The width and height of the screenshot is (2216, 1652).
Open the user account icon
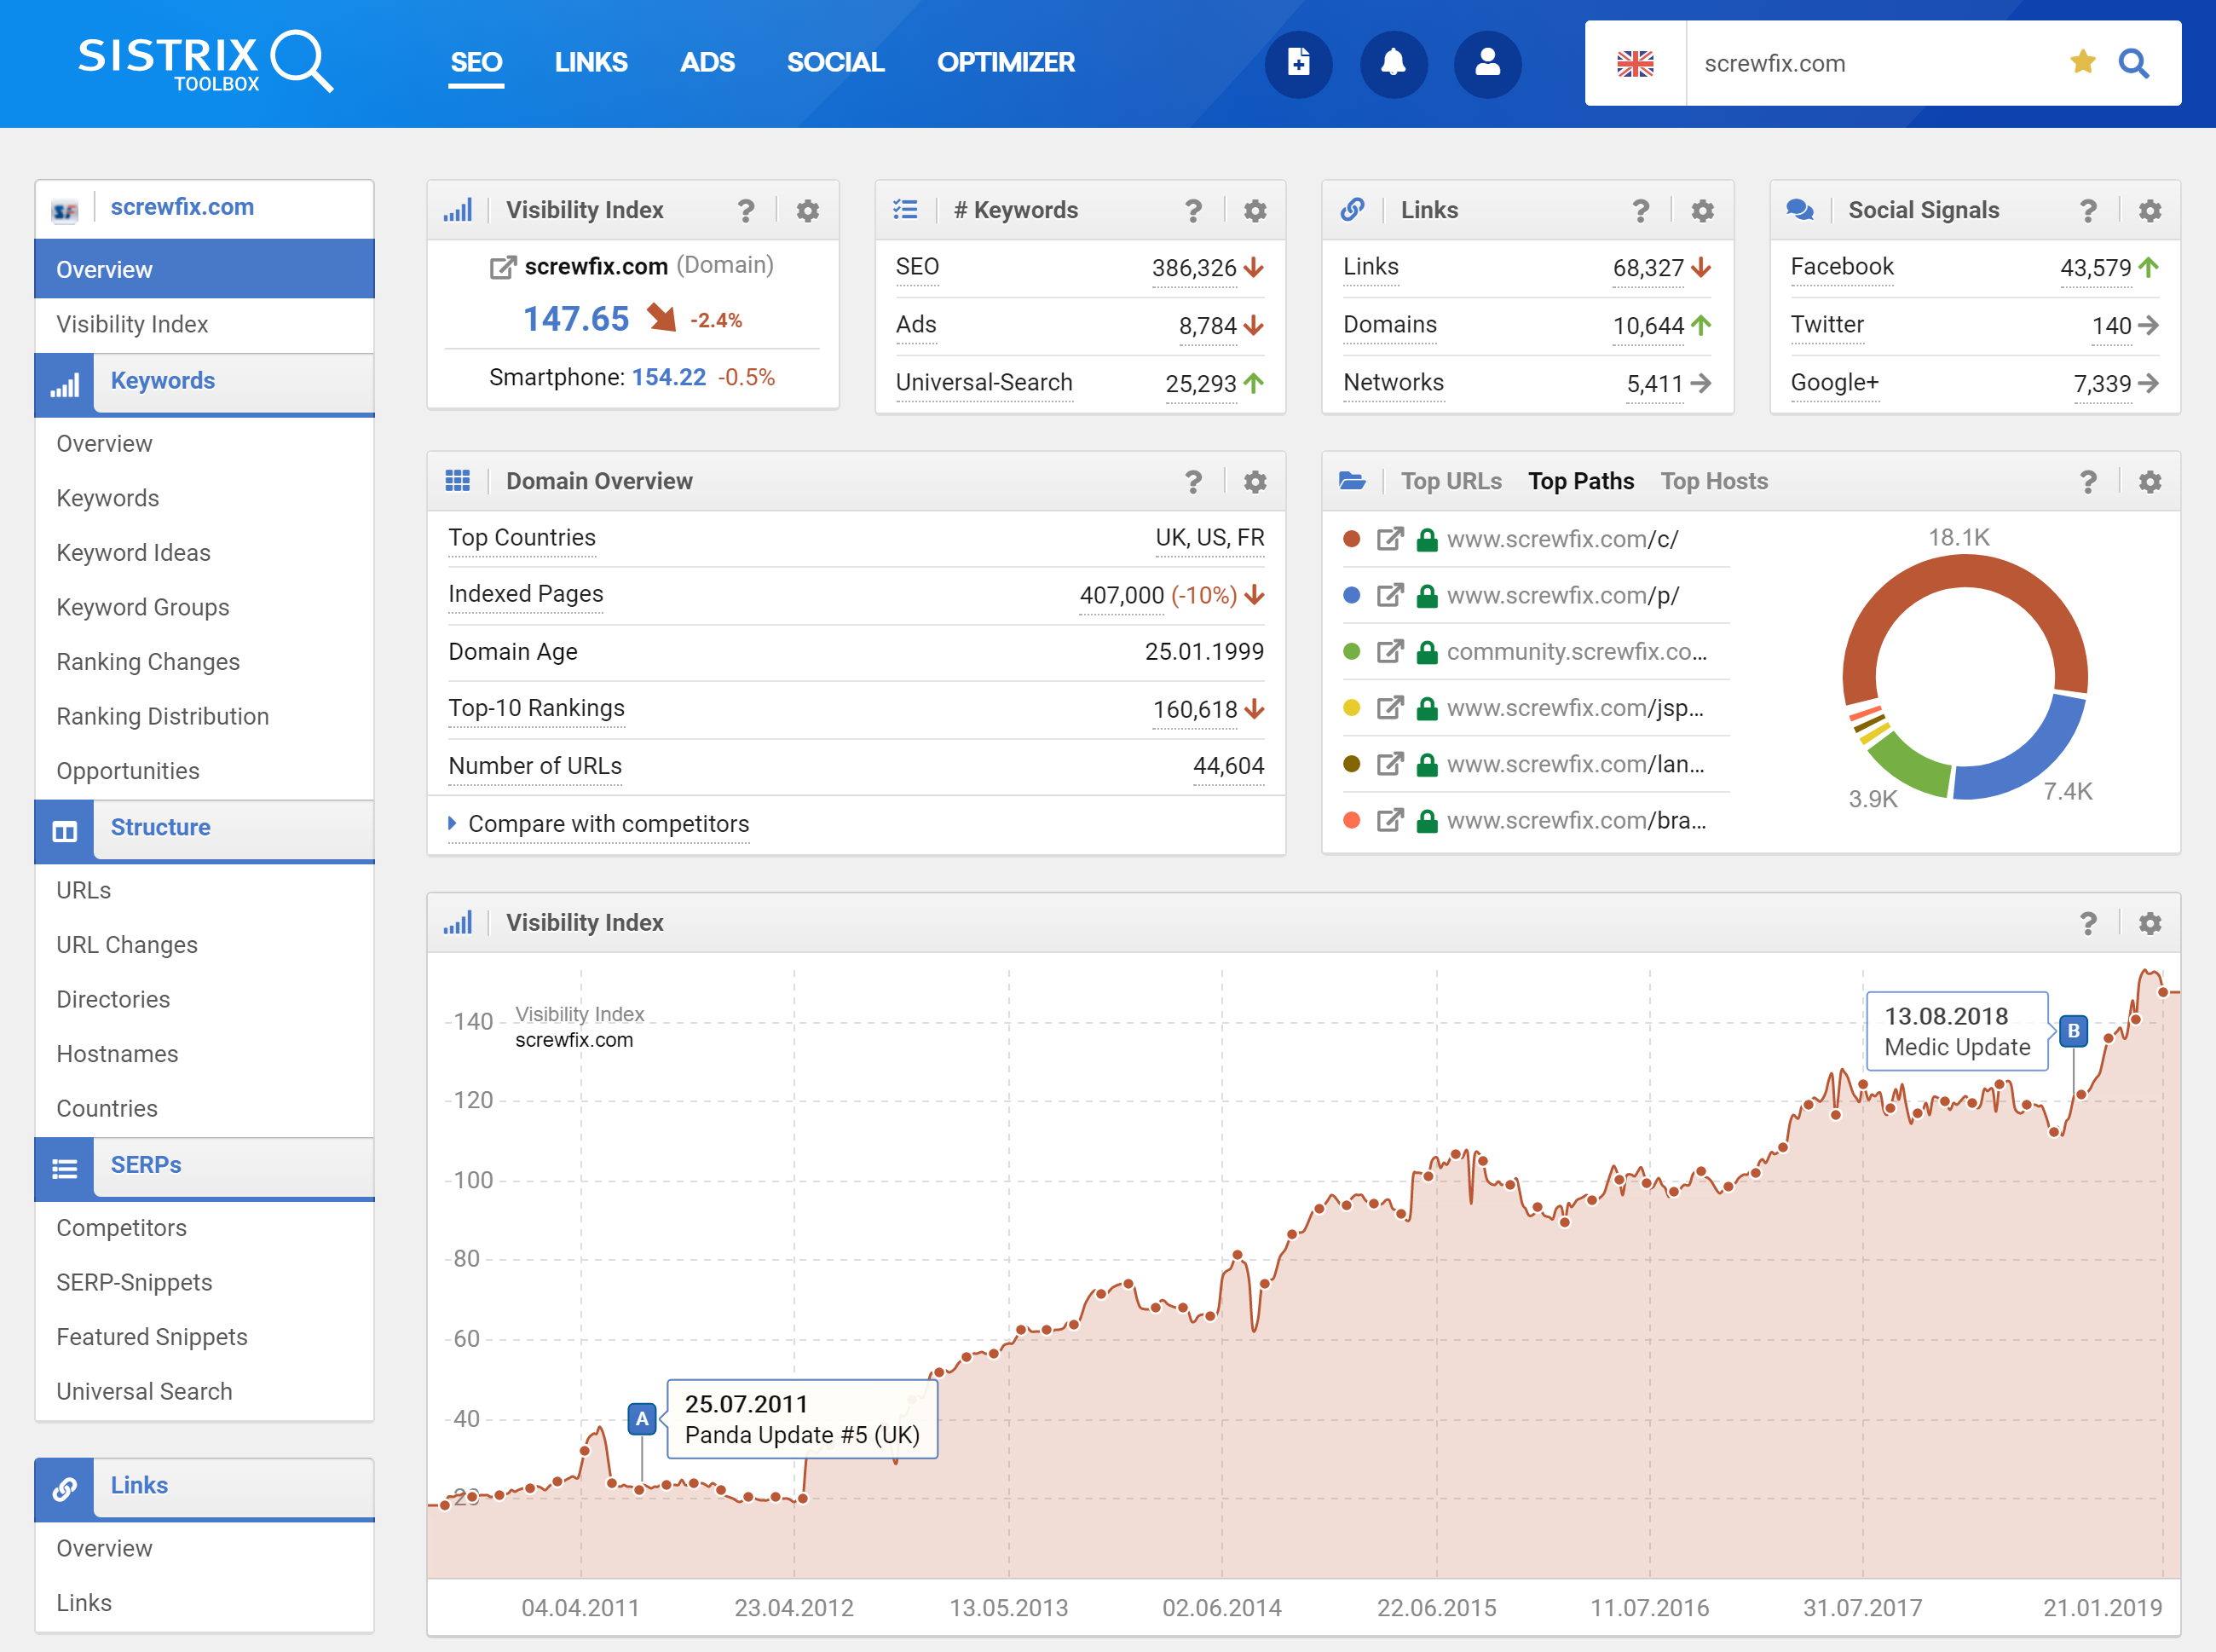(1487, 63)
